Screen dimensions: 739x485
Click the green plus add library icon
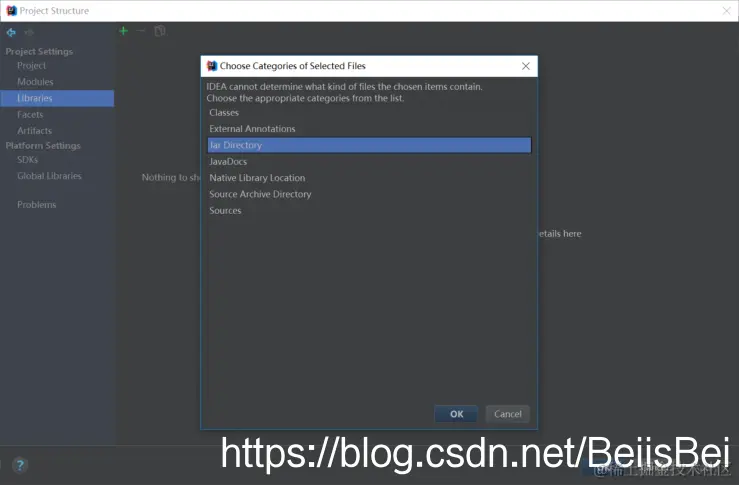pos(123,31)
